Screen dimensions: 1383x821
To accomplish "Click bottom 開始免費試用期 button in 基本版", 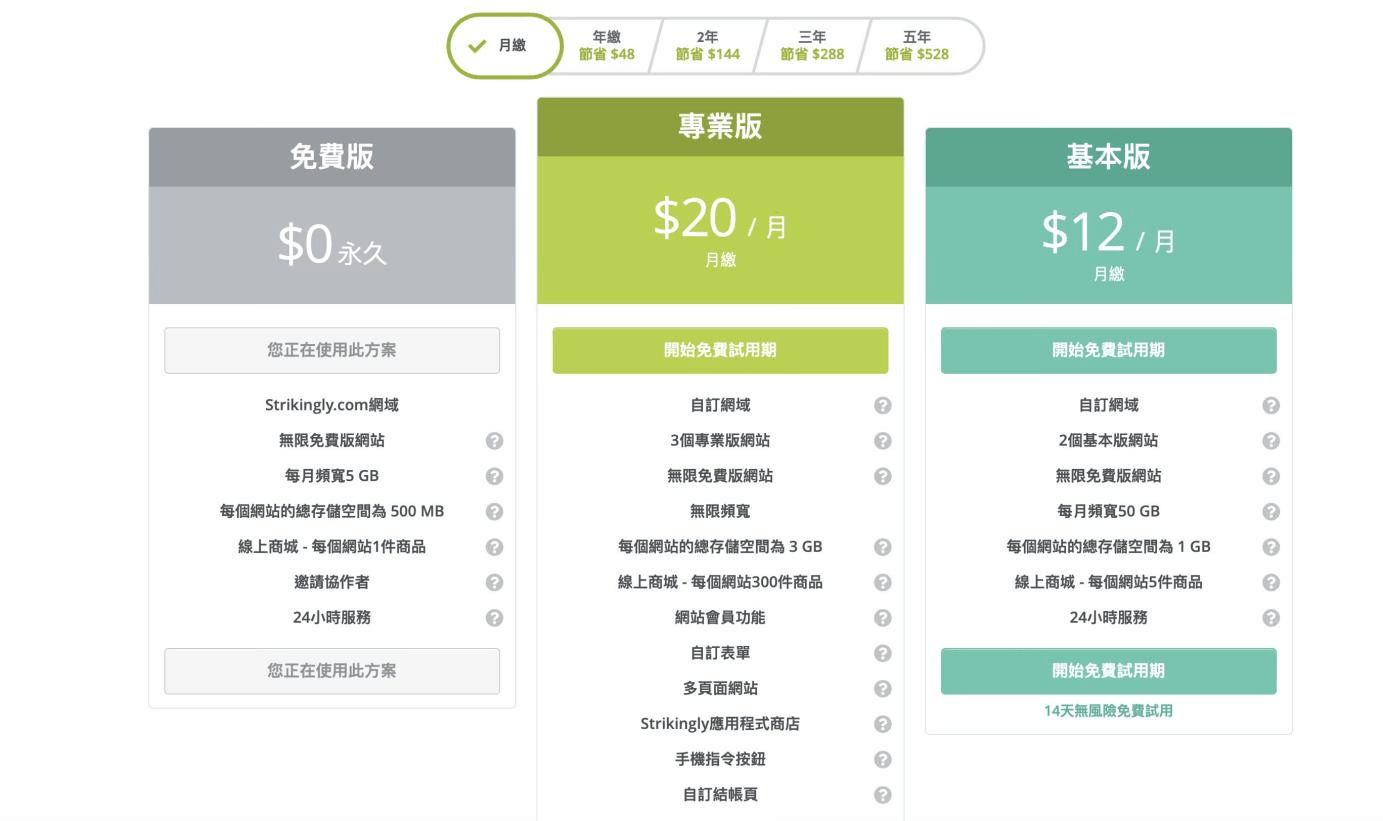I will (1108, 671).
